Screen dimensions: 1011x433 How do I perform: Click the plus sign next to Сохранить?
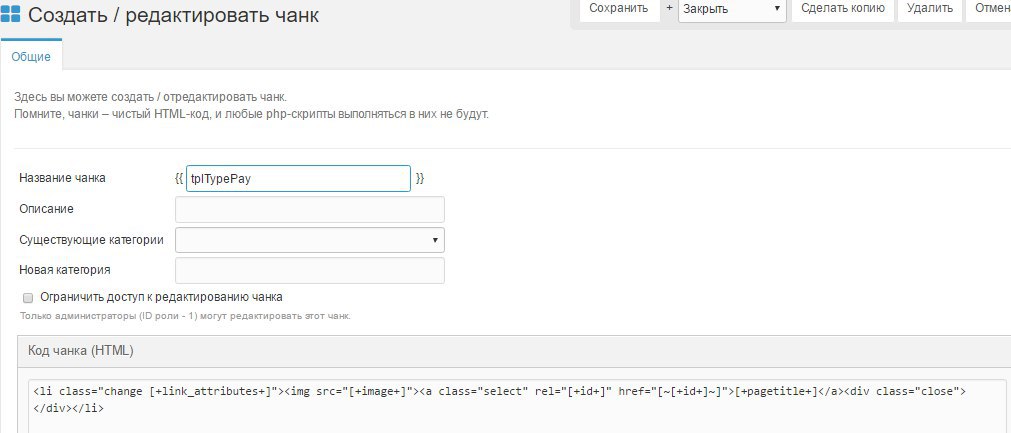point(669,8)
